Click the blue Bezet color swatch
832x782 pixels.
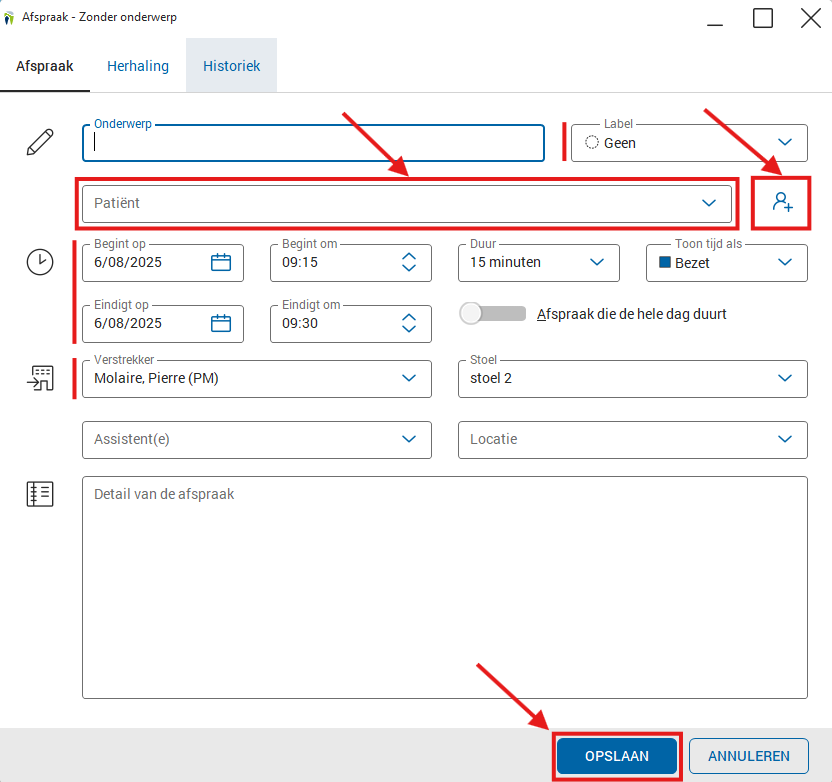pyautogui.click(x=665, y=263)
